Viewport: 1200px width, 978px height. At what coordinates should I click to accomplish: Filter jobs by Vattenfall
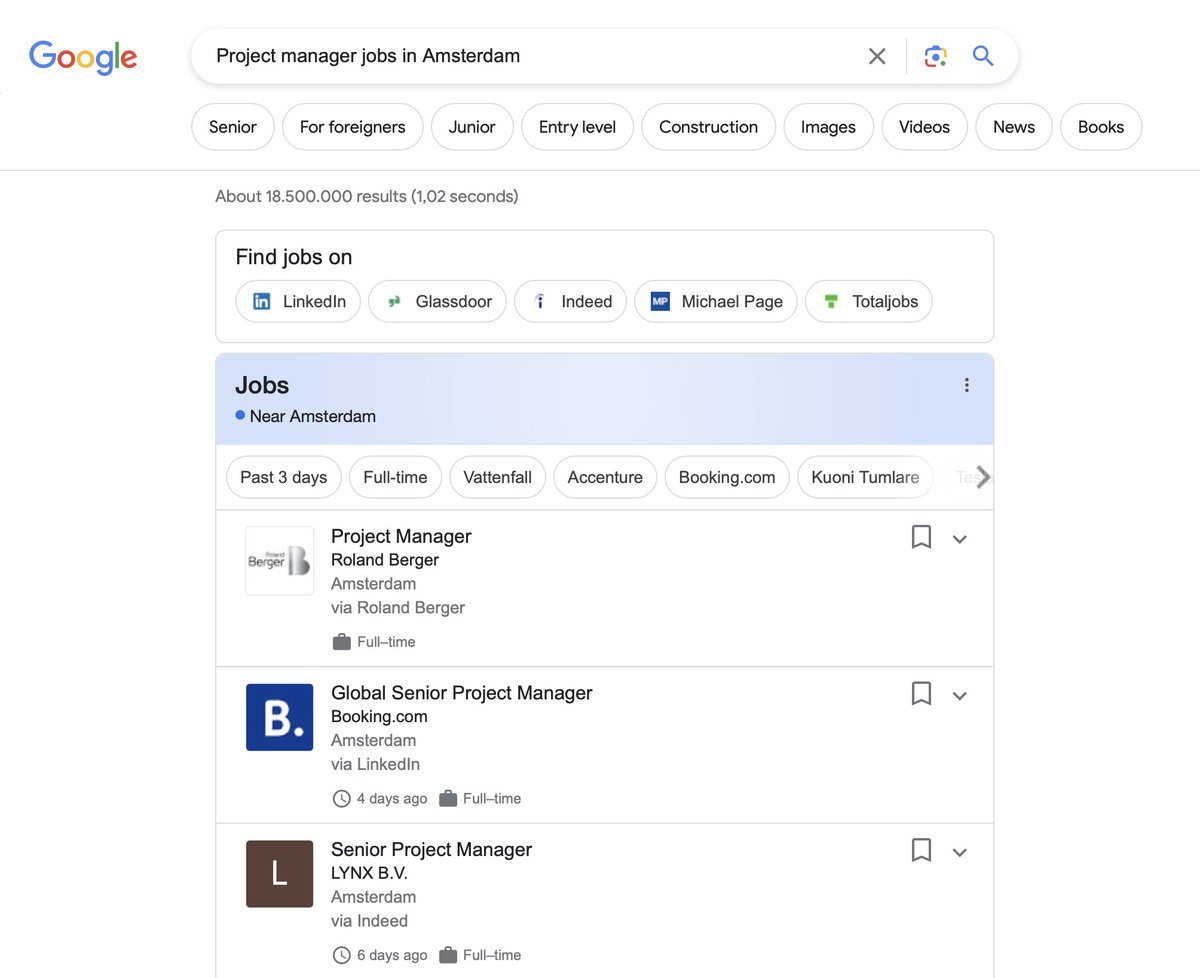pos(497,477)
